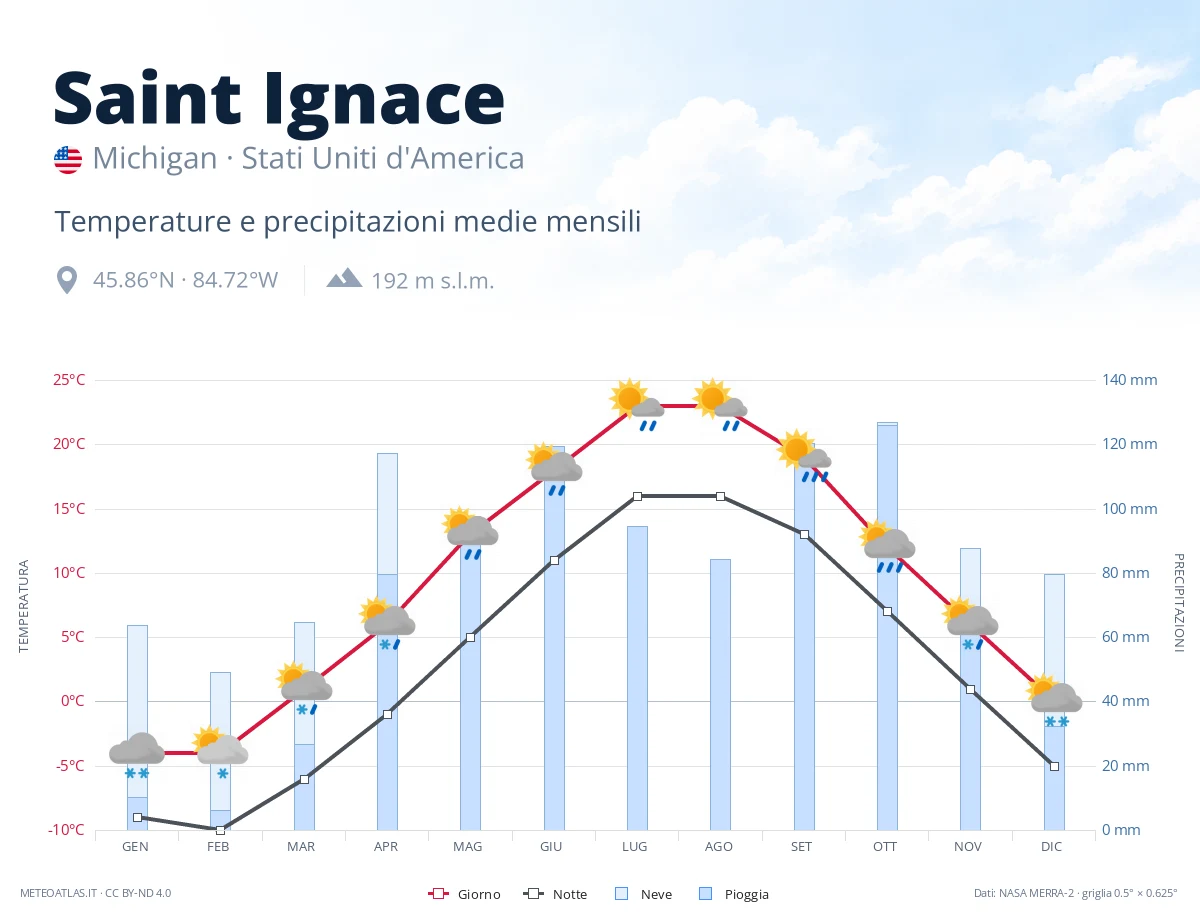The image size is (1200, 920).
Task: Click the NOV precipitation bar
Action: tap(970, 689)
